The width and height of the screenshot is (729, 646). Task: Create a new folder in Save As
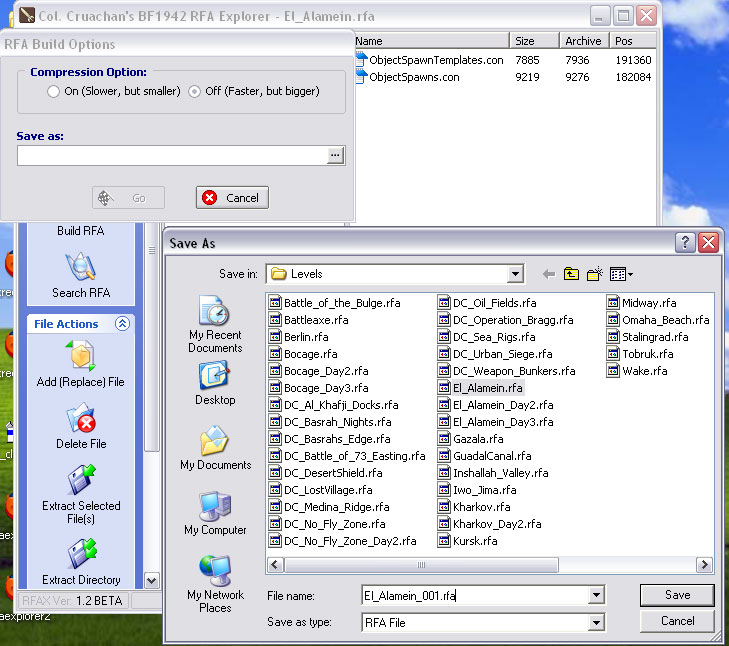click(x=595, y=274)
